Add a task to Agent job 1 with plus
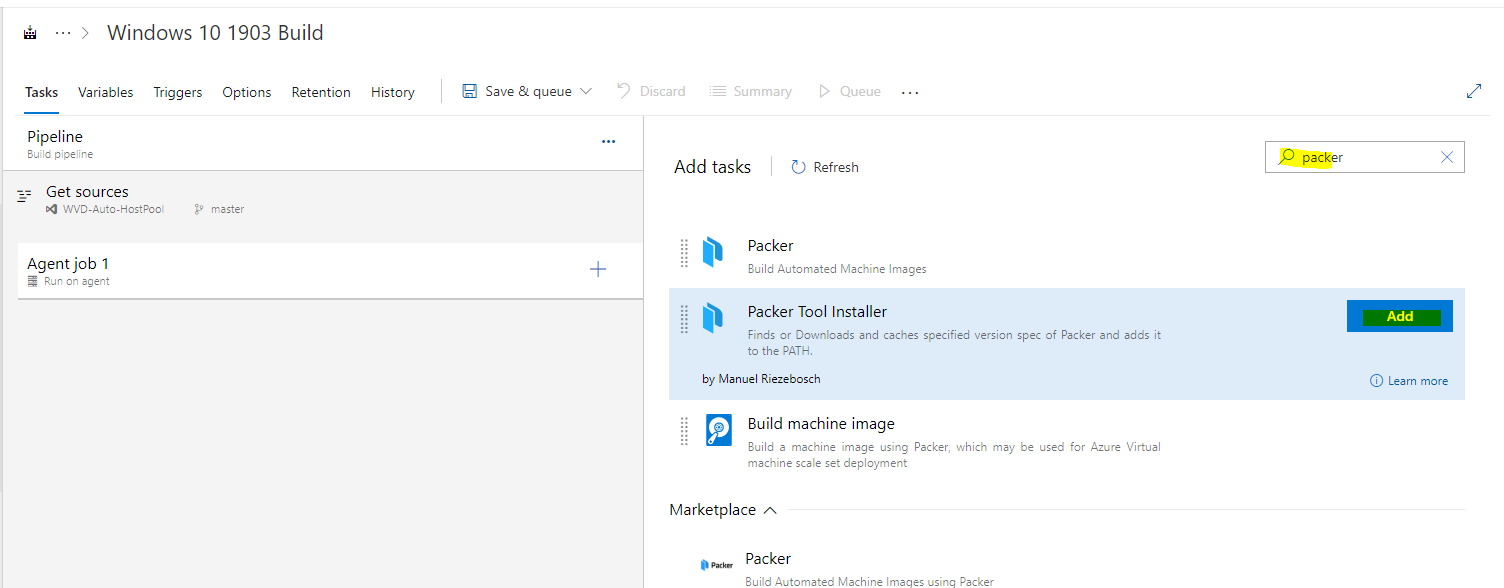The image size is (1504, 588). coord(597,269)
